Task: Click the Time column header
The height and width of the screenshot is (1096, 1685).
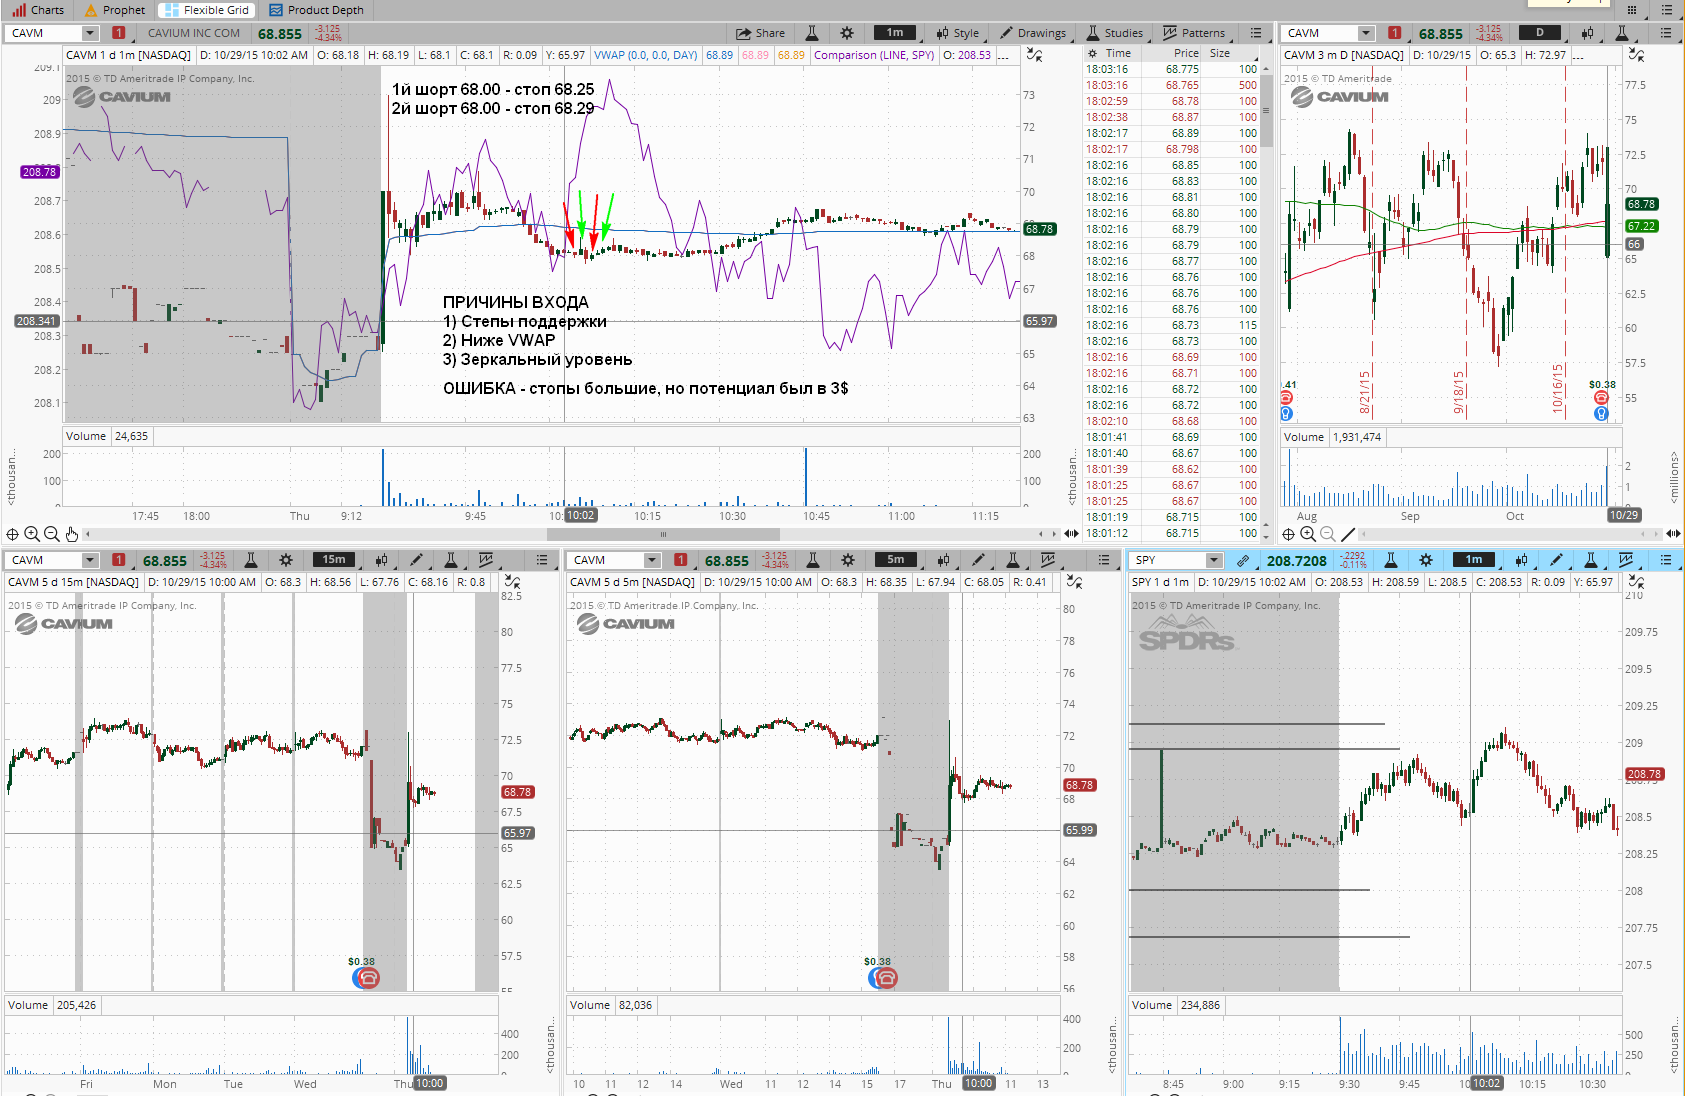Action: pyautogui.click(x=1118, y=53)
